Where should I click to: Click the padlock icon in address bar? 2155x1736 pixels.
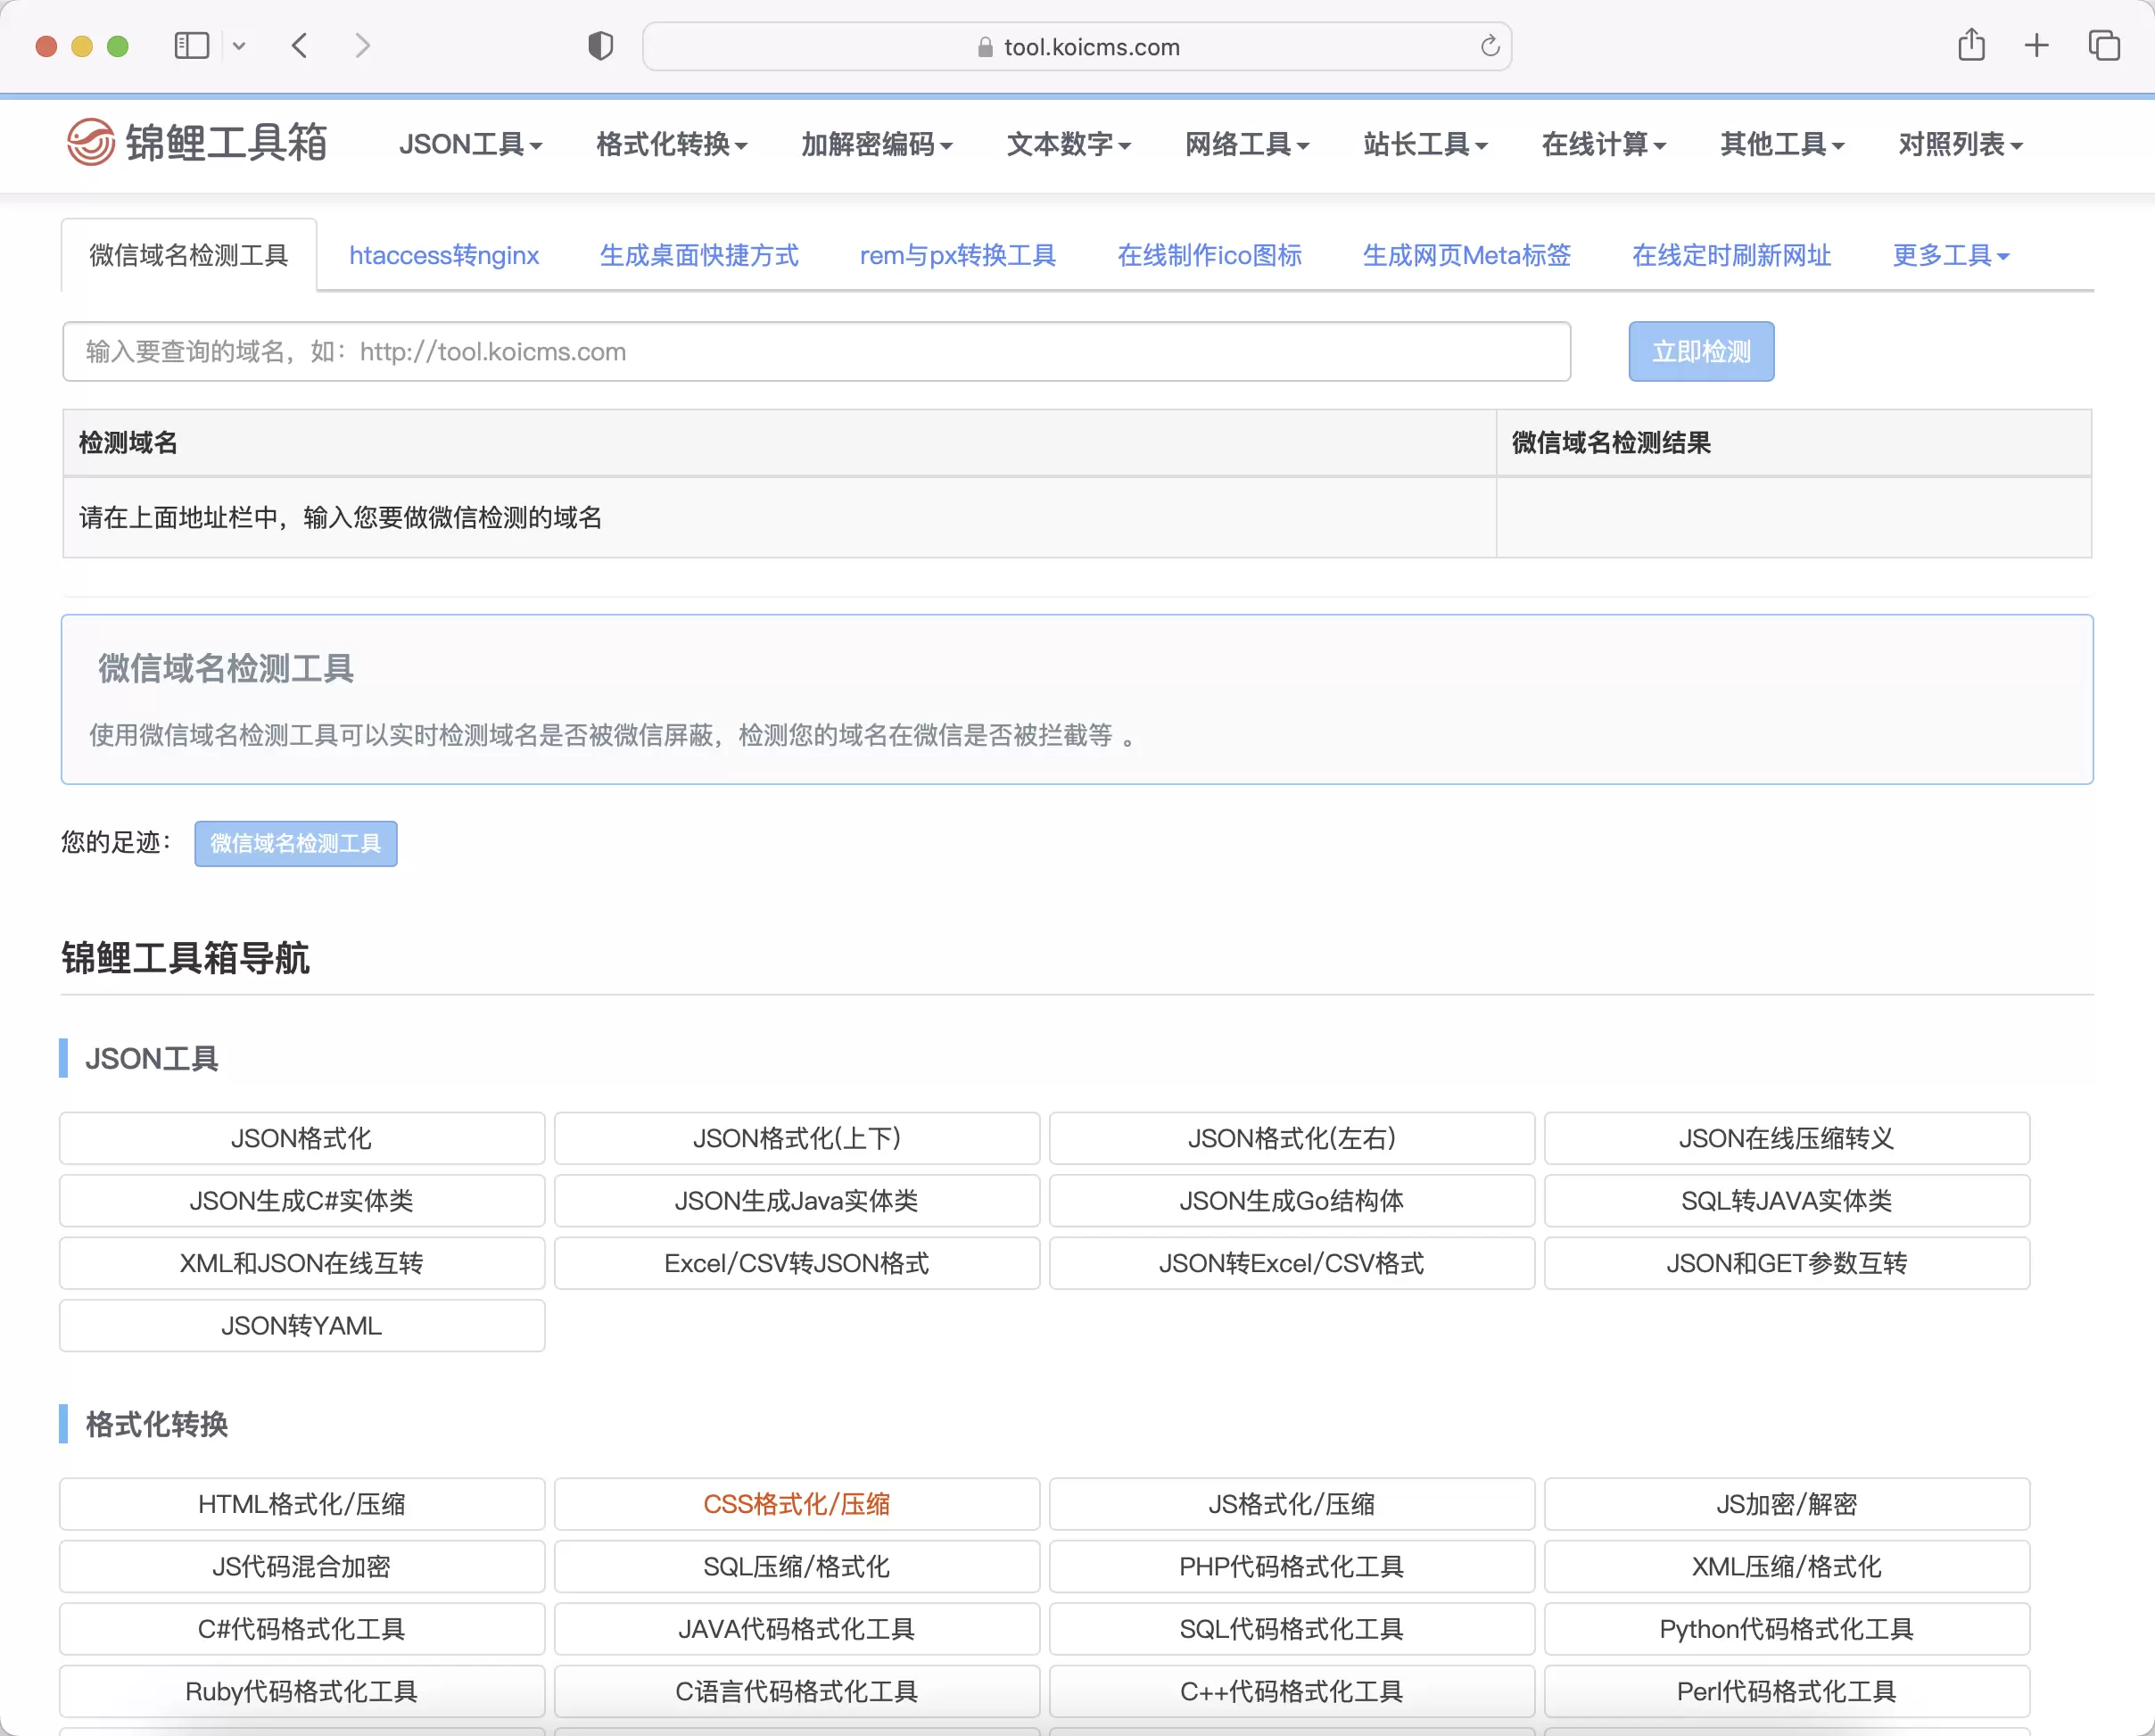(x=985, y=47)
